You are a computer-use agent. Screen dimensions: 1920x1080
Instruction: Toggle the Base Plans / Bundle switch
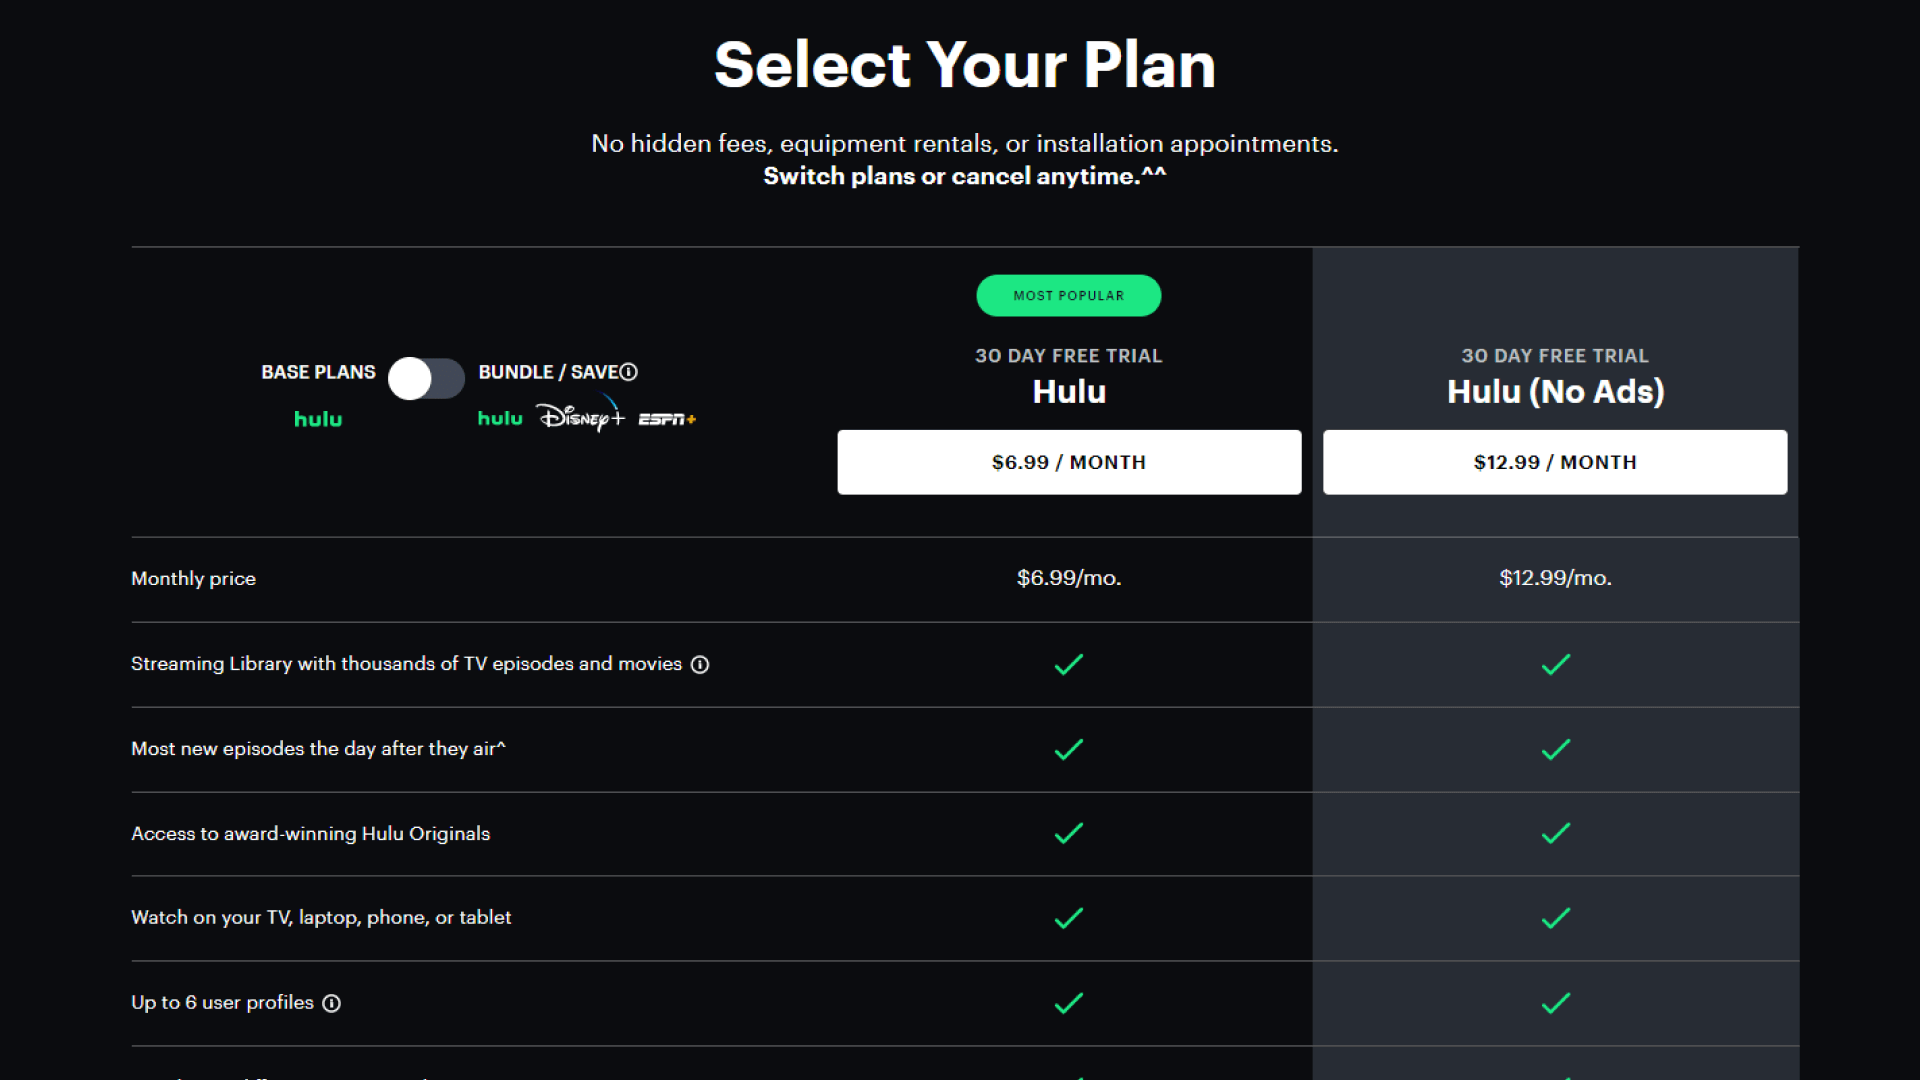pos(426,379)
